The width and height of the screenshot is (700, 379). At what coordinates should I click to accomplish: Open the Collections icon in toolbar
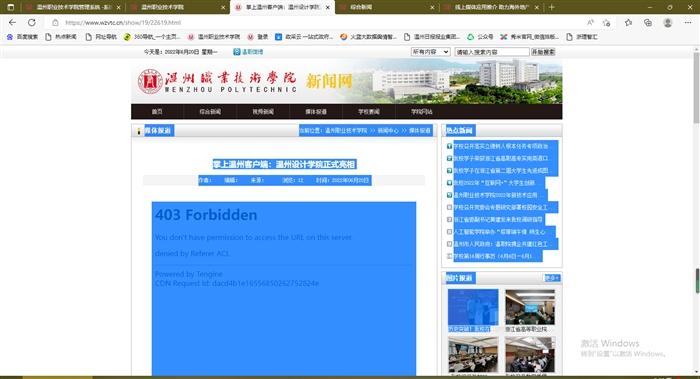coord(648,22)
